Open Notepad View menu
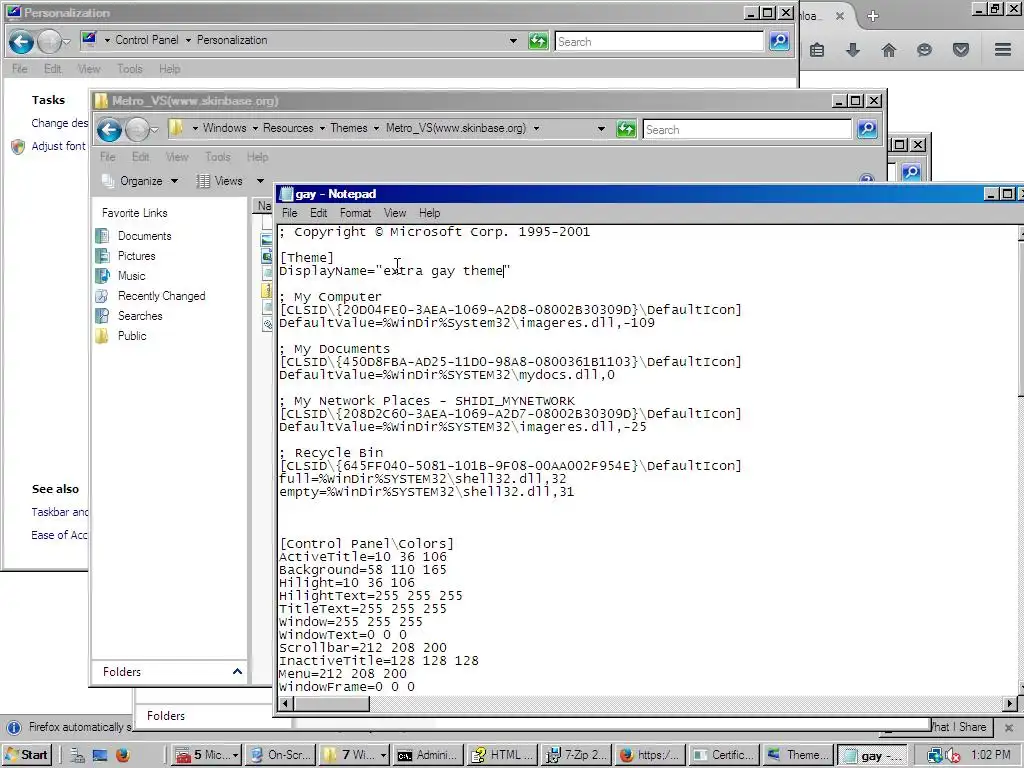Viewport: 1024px width, 768px height. pyautogui.click(x=394, y=213)
